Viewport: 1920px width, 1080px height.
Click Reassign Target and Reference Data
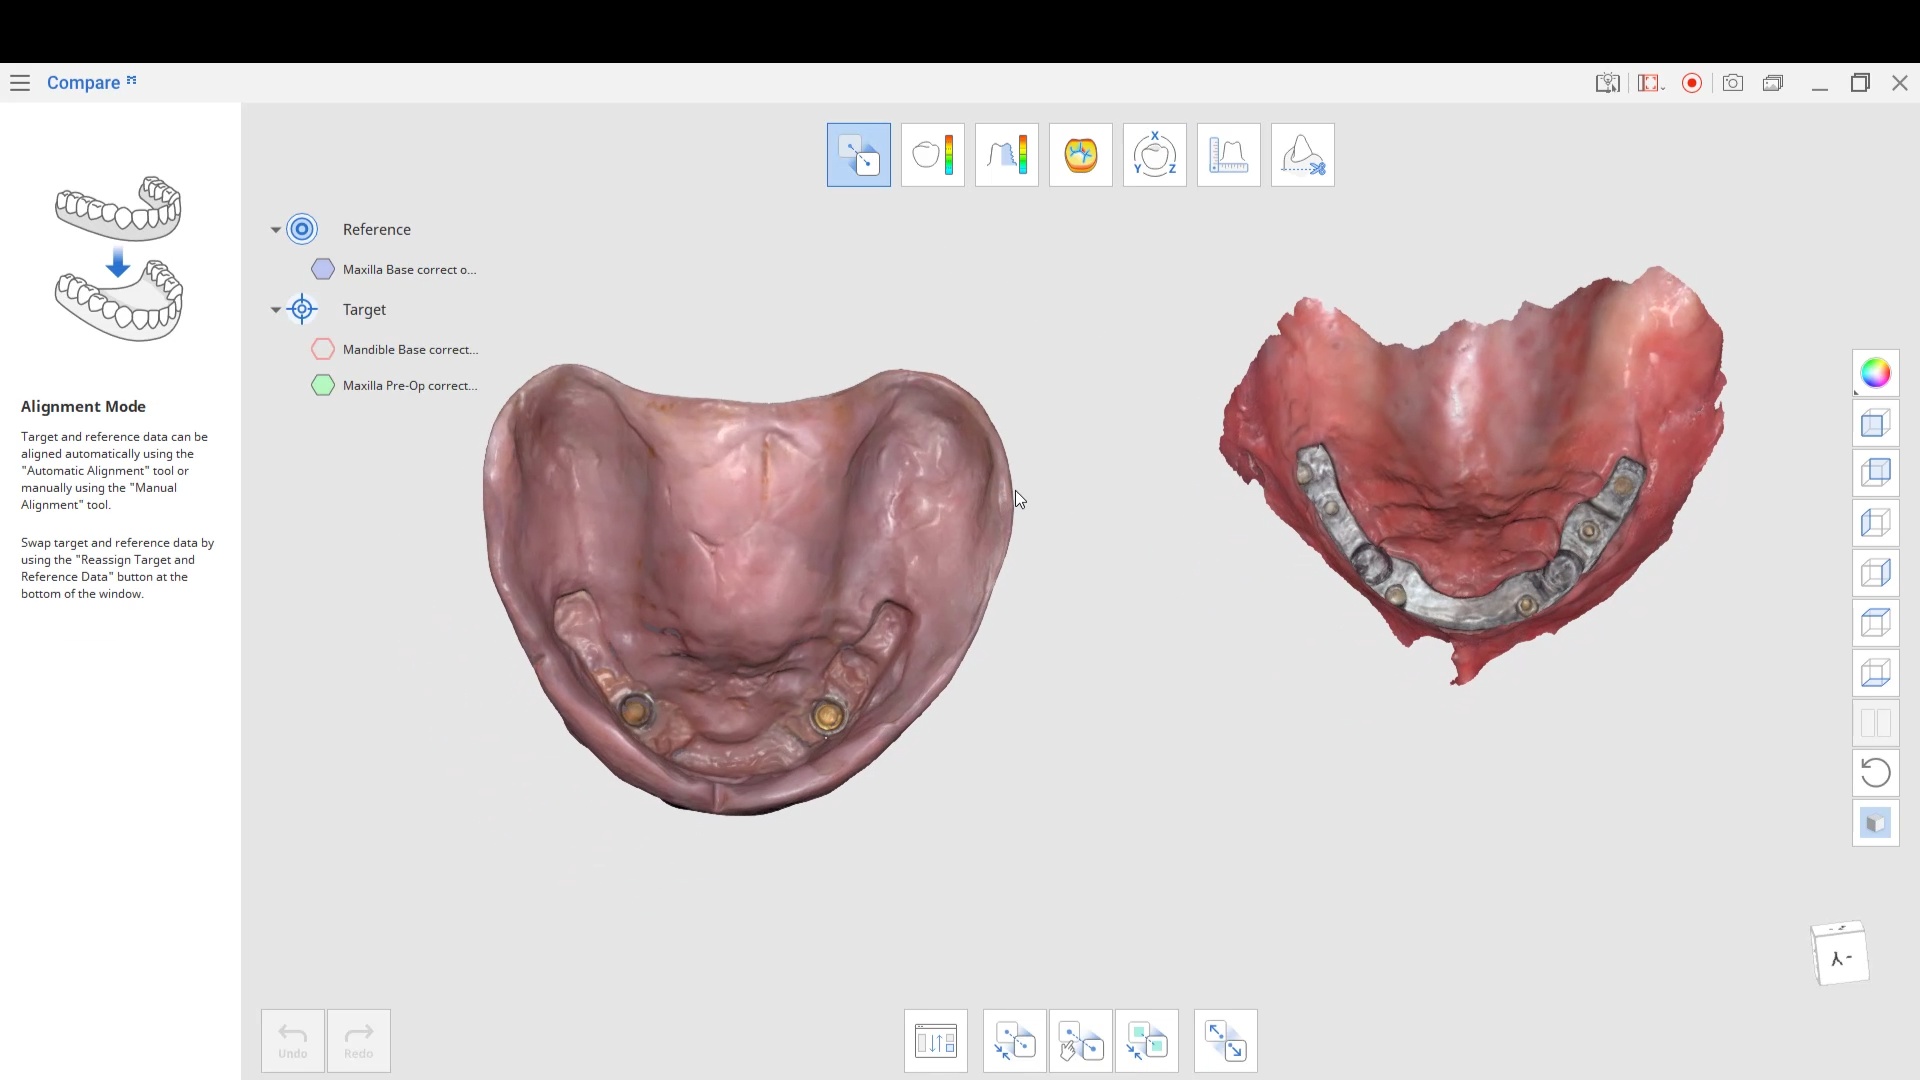936,1041
